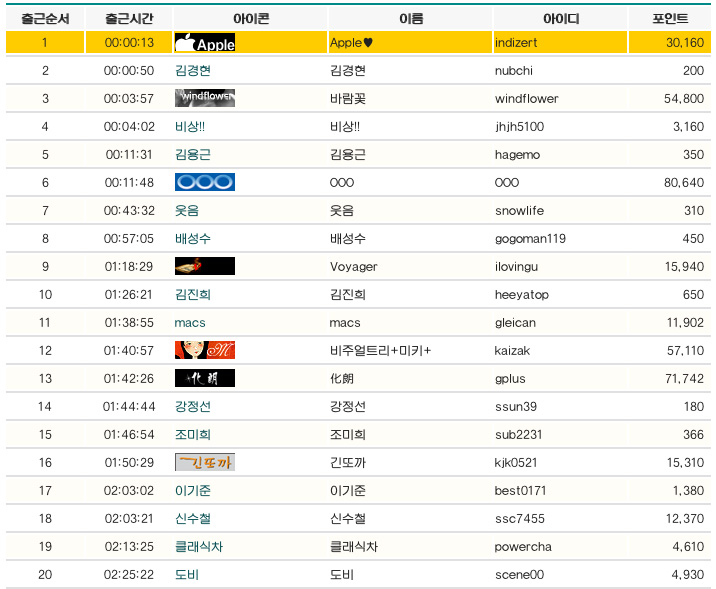Viewport: 716px width, 589px height.
Task: Click the 출근순서 column header
Action: tap(45, 19)
